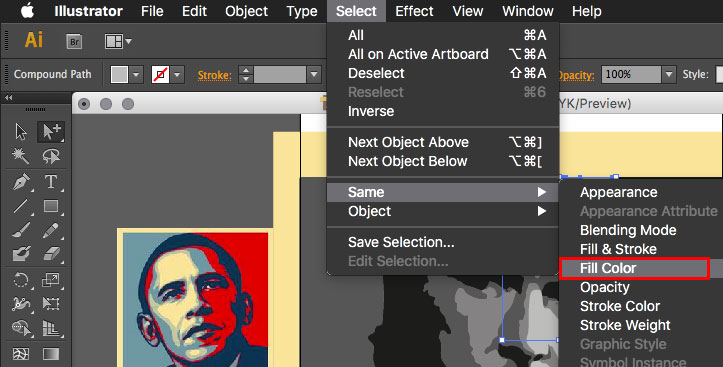
Task: Select the Rectangle tool
Action: [51, 206]
